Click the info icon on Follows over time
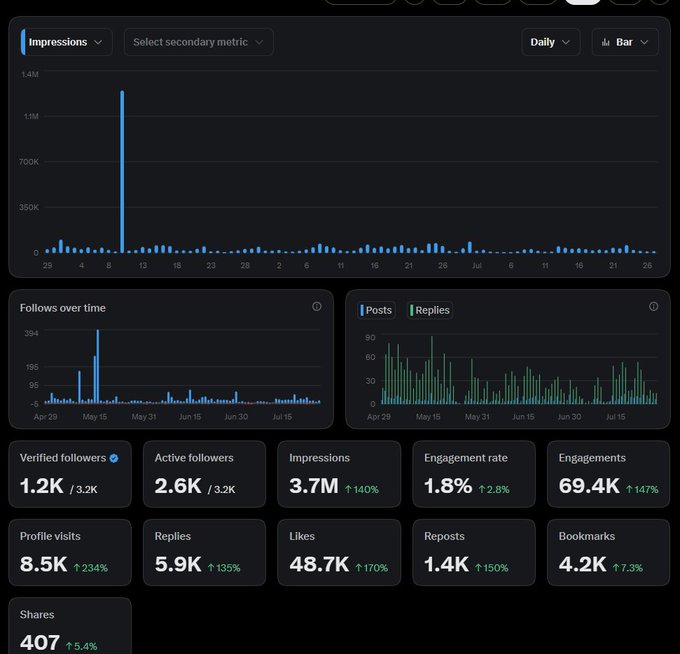680x654 pixels. (x=317, y=307)
